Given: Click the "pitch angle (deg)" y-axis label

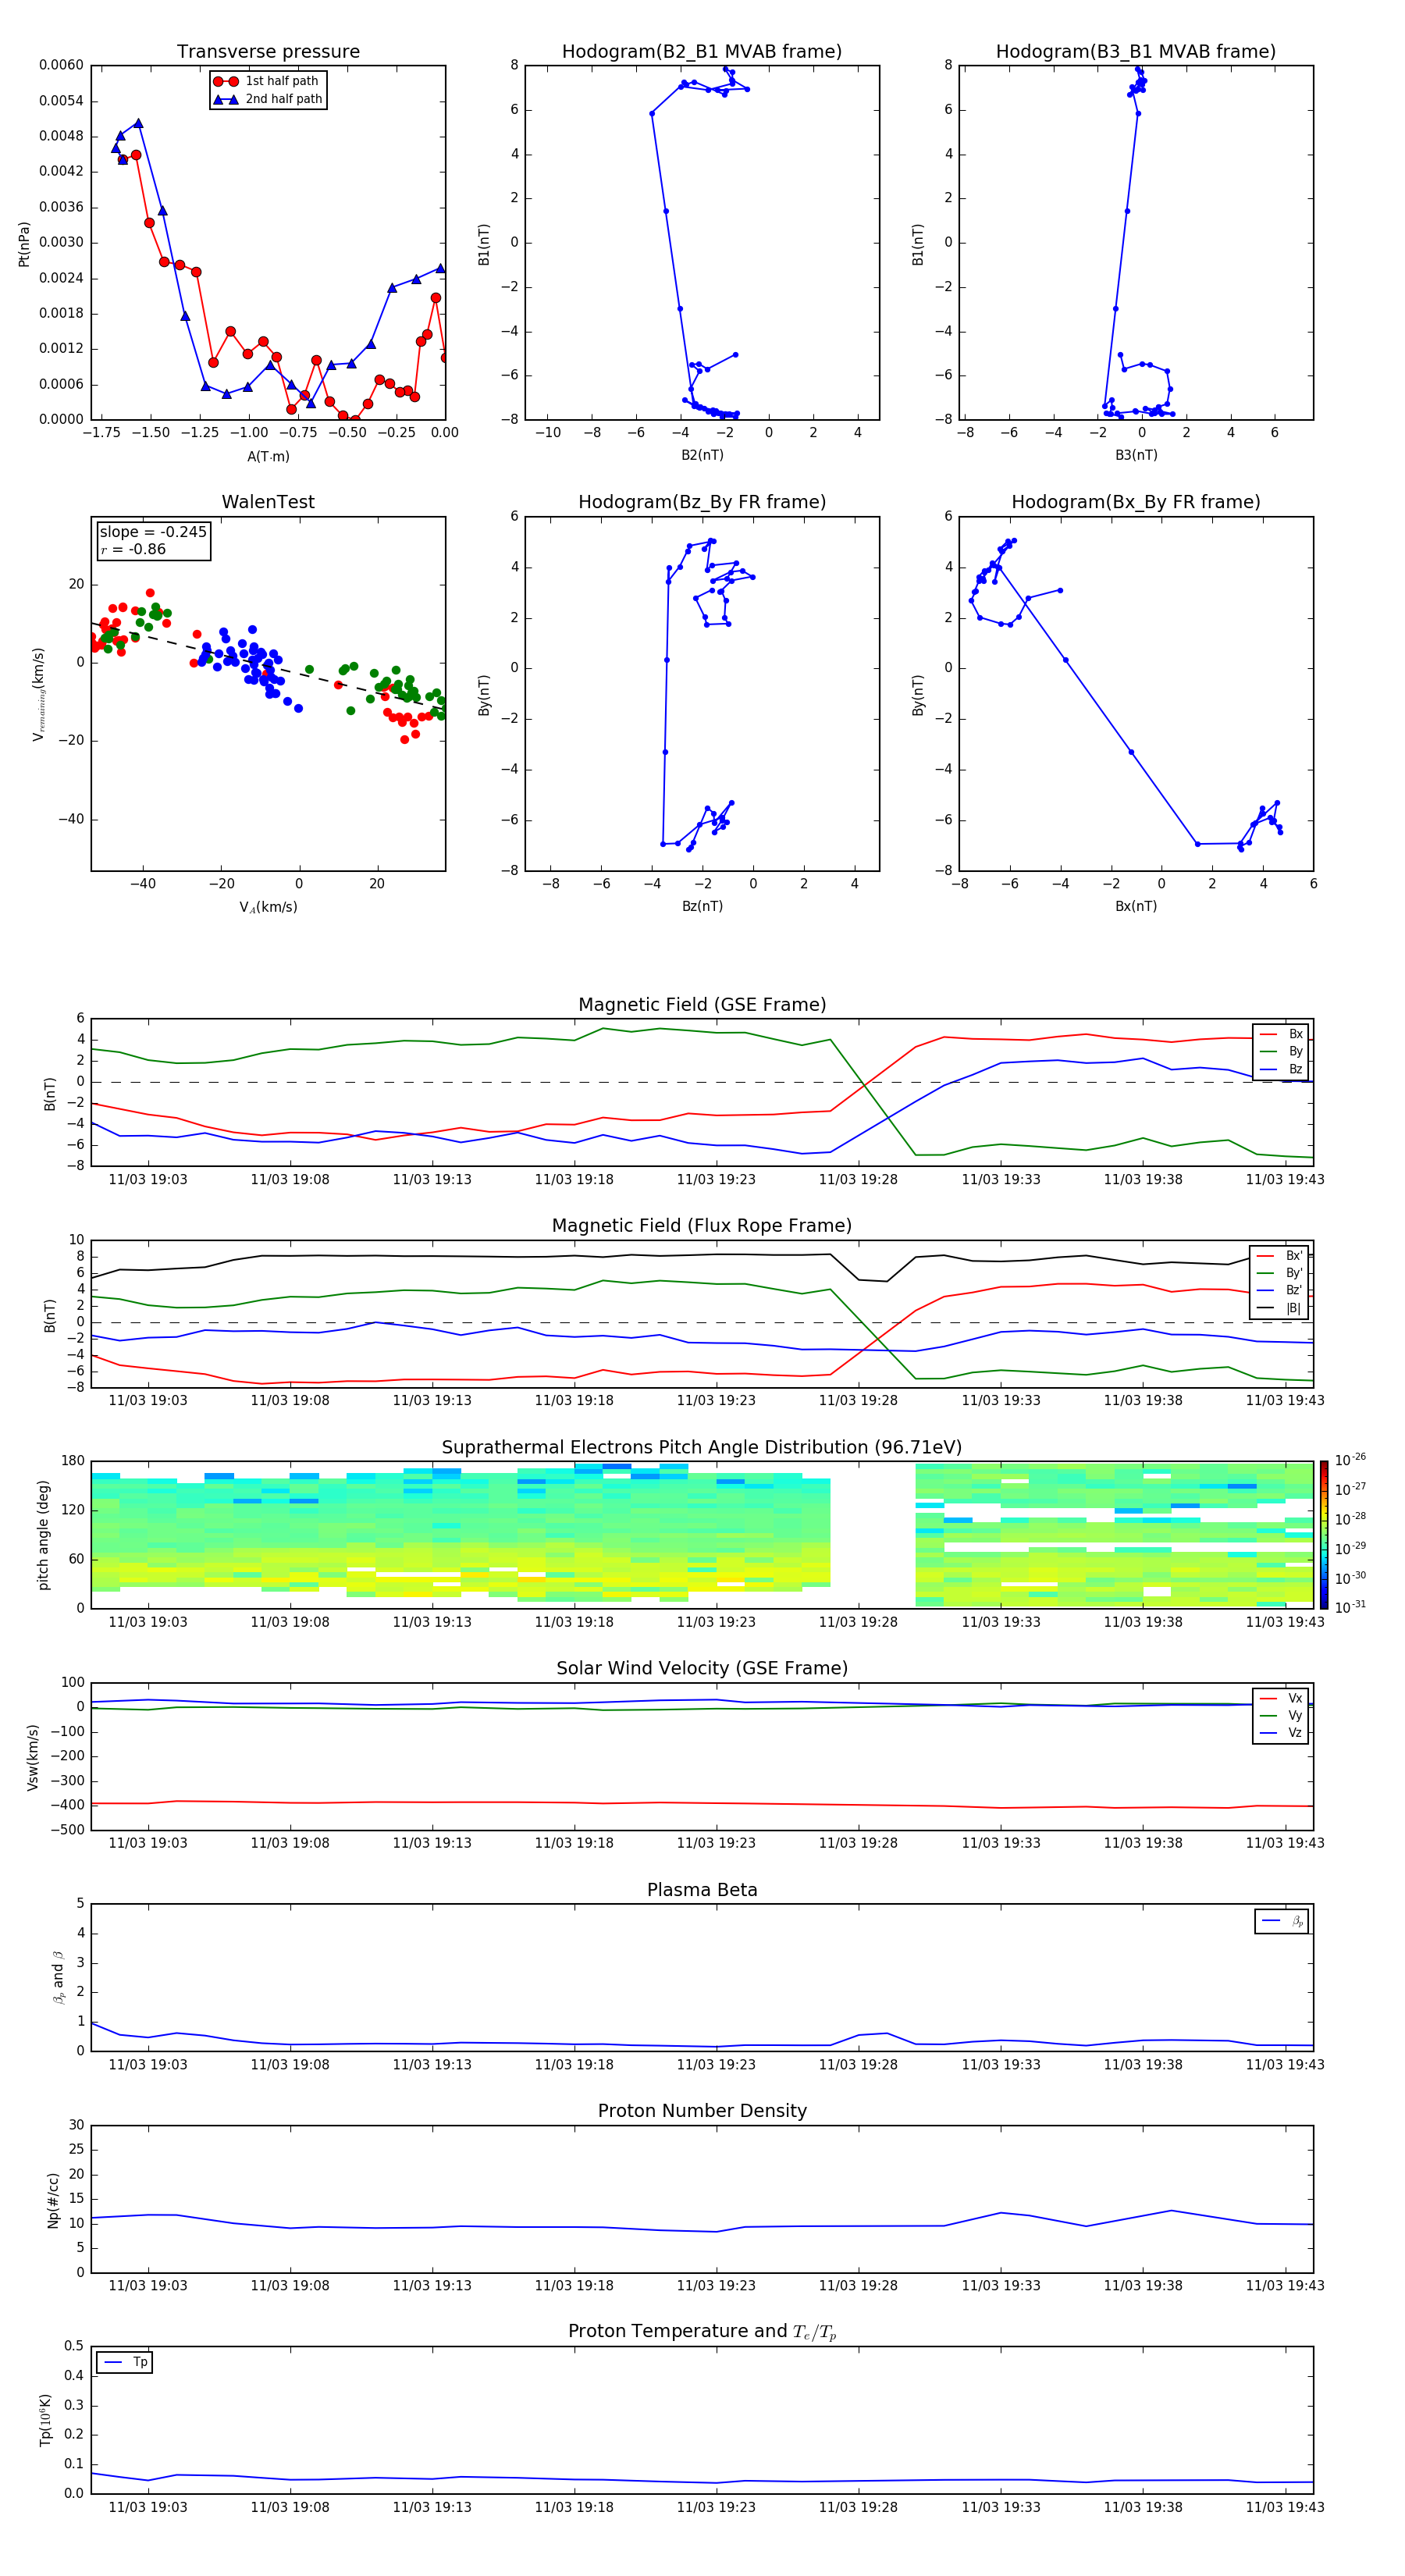Looking at the screenshot, I should pyautogui.click(x=43, y=1535).
